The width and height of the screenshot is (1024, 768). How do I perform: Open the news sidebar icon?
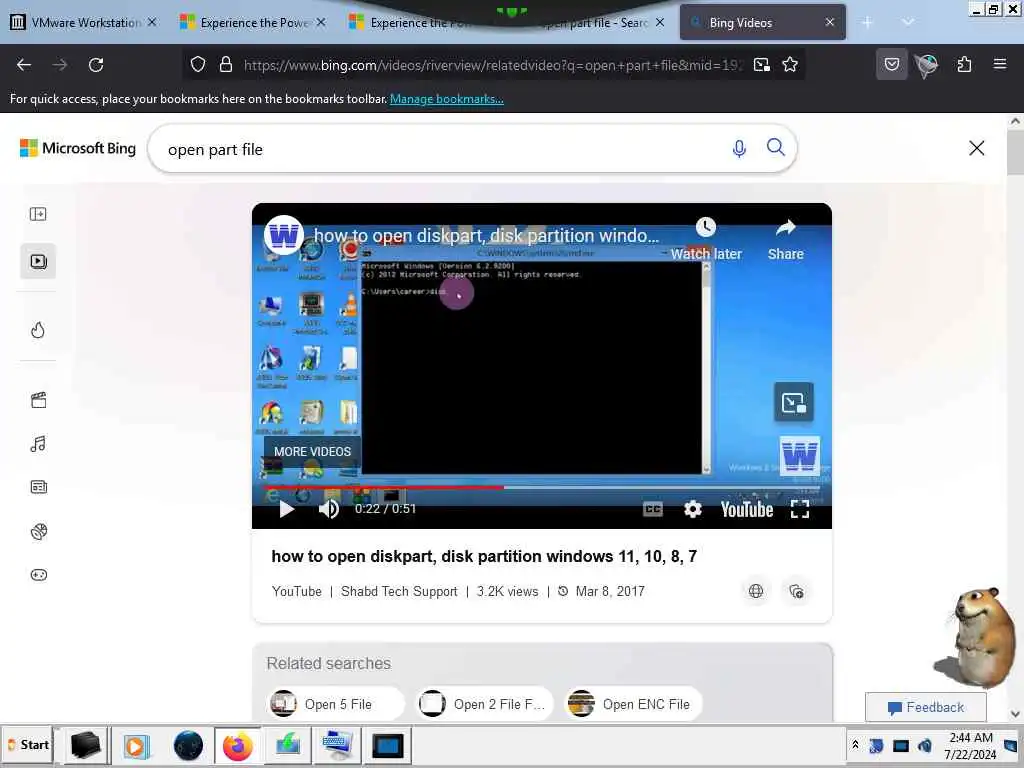[x=39, y=487]
